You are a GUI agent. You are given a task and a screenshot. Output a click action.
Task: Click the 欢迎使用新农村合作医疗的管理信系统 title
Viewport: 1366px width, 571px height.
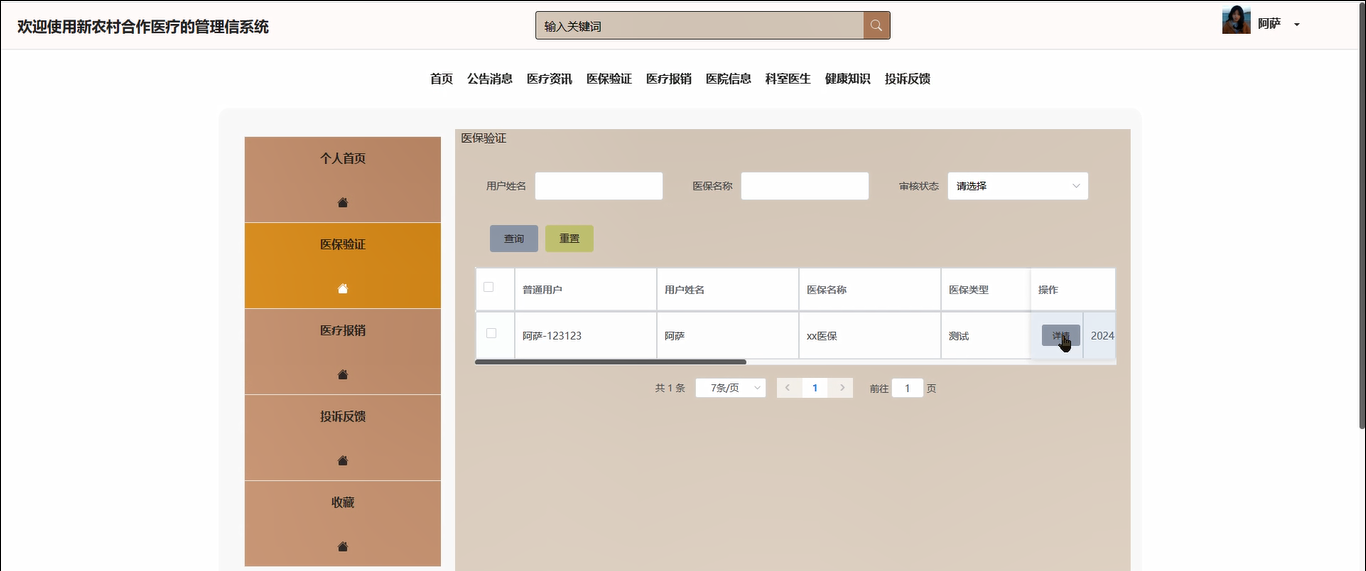143,27
